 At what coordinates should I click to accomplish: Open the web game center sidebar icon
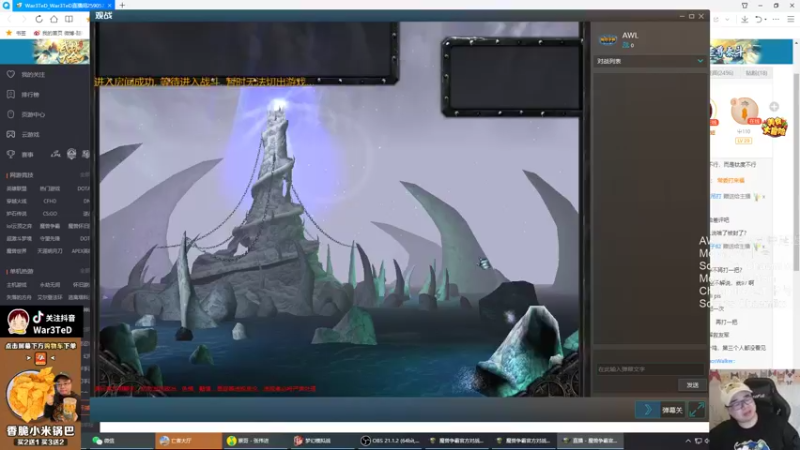coord(11,114)
